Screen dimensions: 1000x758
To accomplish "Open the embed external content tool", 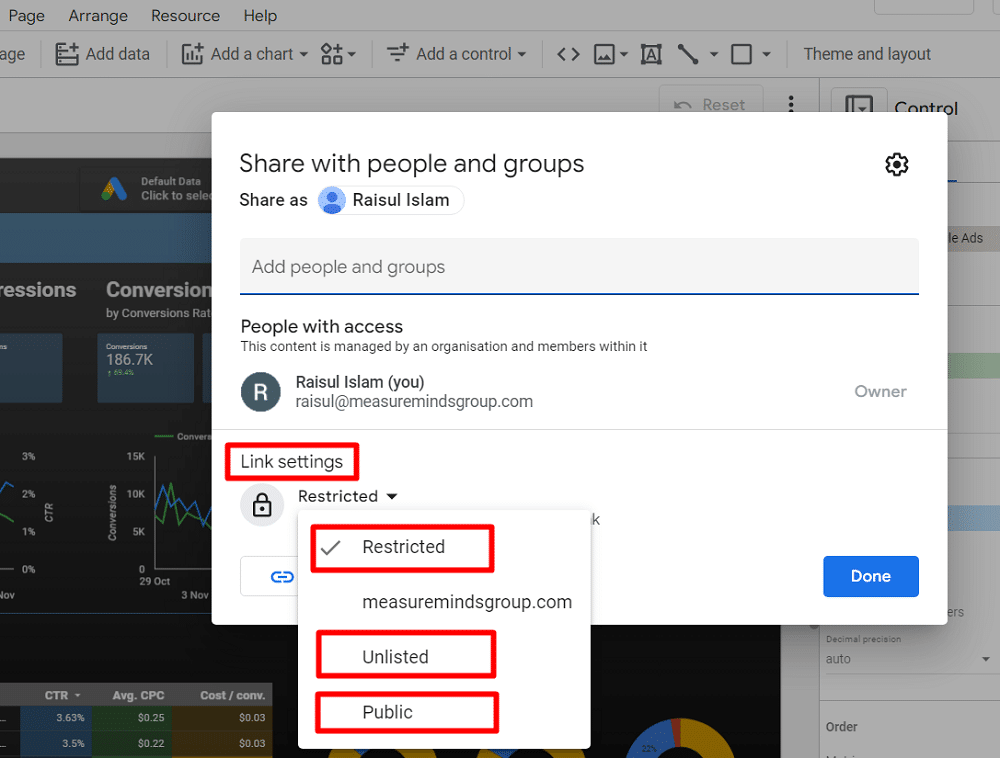I will pyautogui.click(x=567, y=54).
